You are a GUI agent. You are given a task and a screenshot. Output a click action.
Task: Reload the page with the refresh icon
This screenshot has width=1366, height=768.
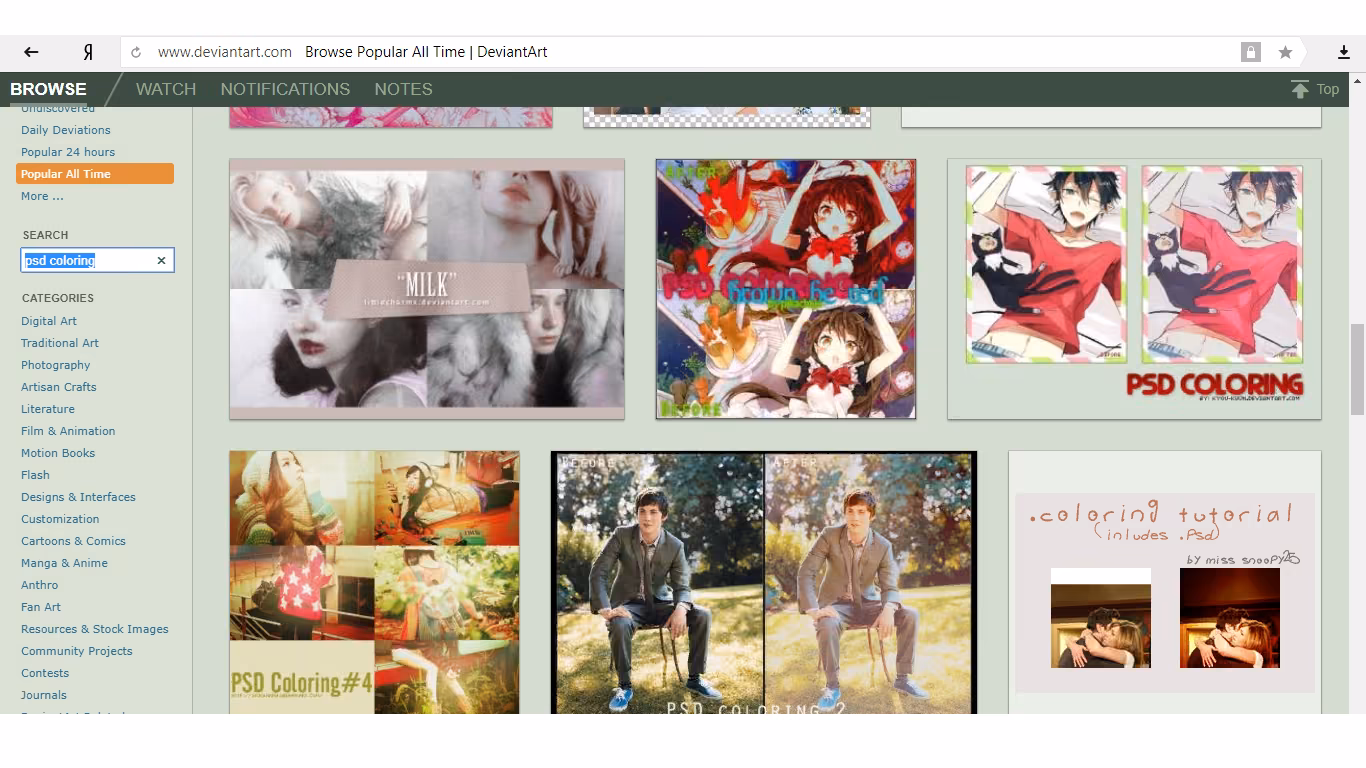point(136,52)
